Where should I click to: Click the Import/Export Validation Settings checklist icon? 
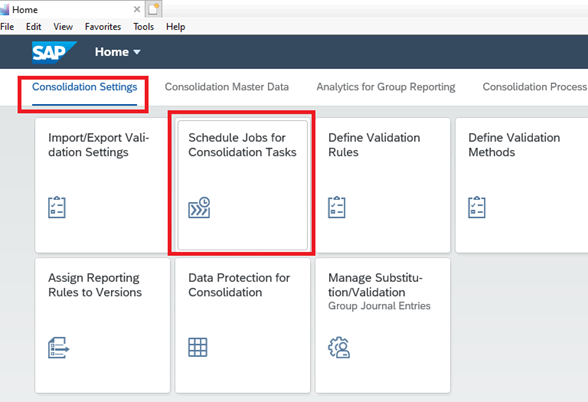[x=57, y=207]
